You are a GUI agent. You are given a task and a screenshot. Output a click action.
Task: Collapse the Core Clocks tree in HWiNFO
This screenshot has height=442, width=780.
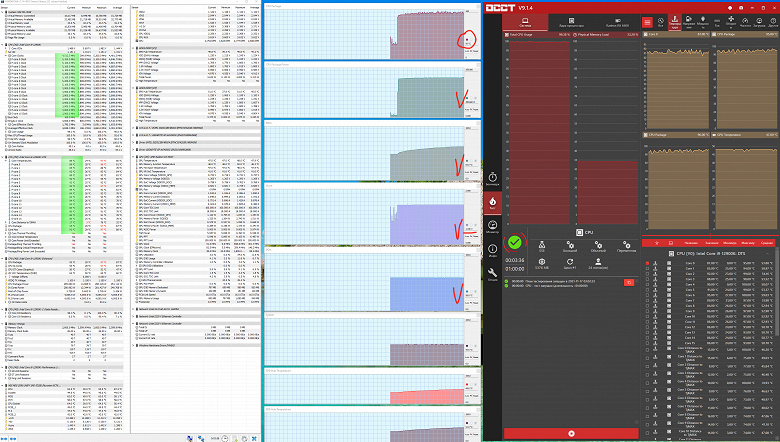pyautogui.click(x=6, y=56)
